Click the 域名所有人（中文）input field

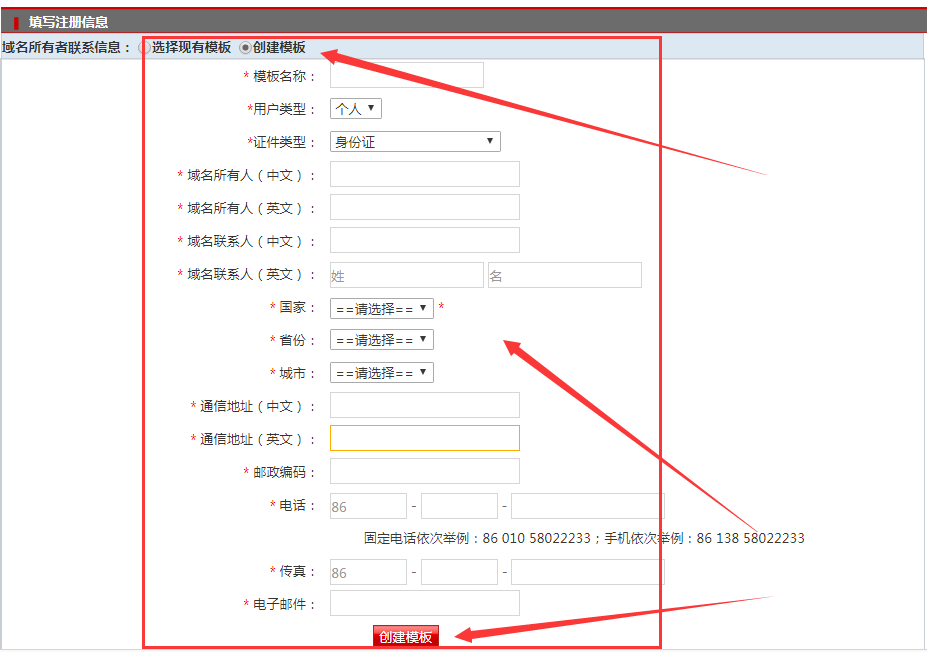tap(424, 174)
